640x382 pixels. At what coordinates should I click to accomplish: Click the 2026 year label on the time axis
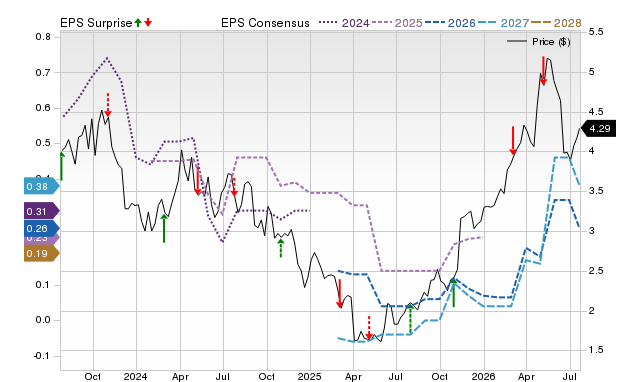pyautogui.click(x=483, y=376)
